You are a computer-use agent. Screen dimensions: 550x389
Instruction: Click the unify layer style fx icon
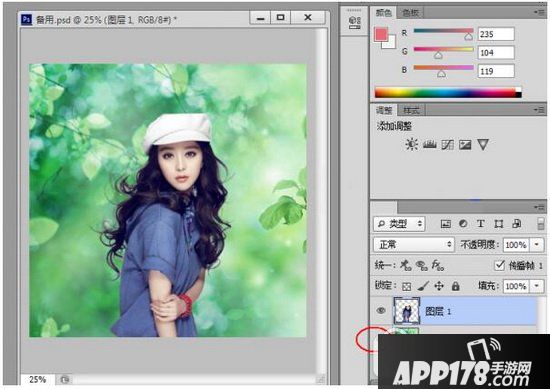438,266
